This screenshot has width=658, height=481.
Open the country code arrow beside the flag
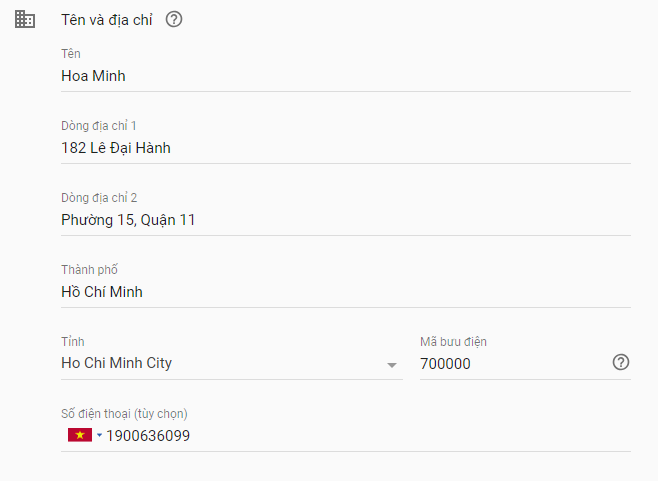(99, 435)
